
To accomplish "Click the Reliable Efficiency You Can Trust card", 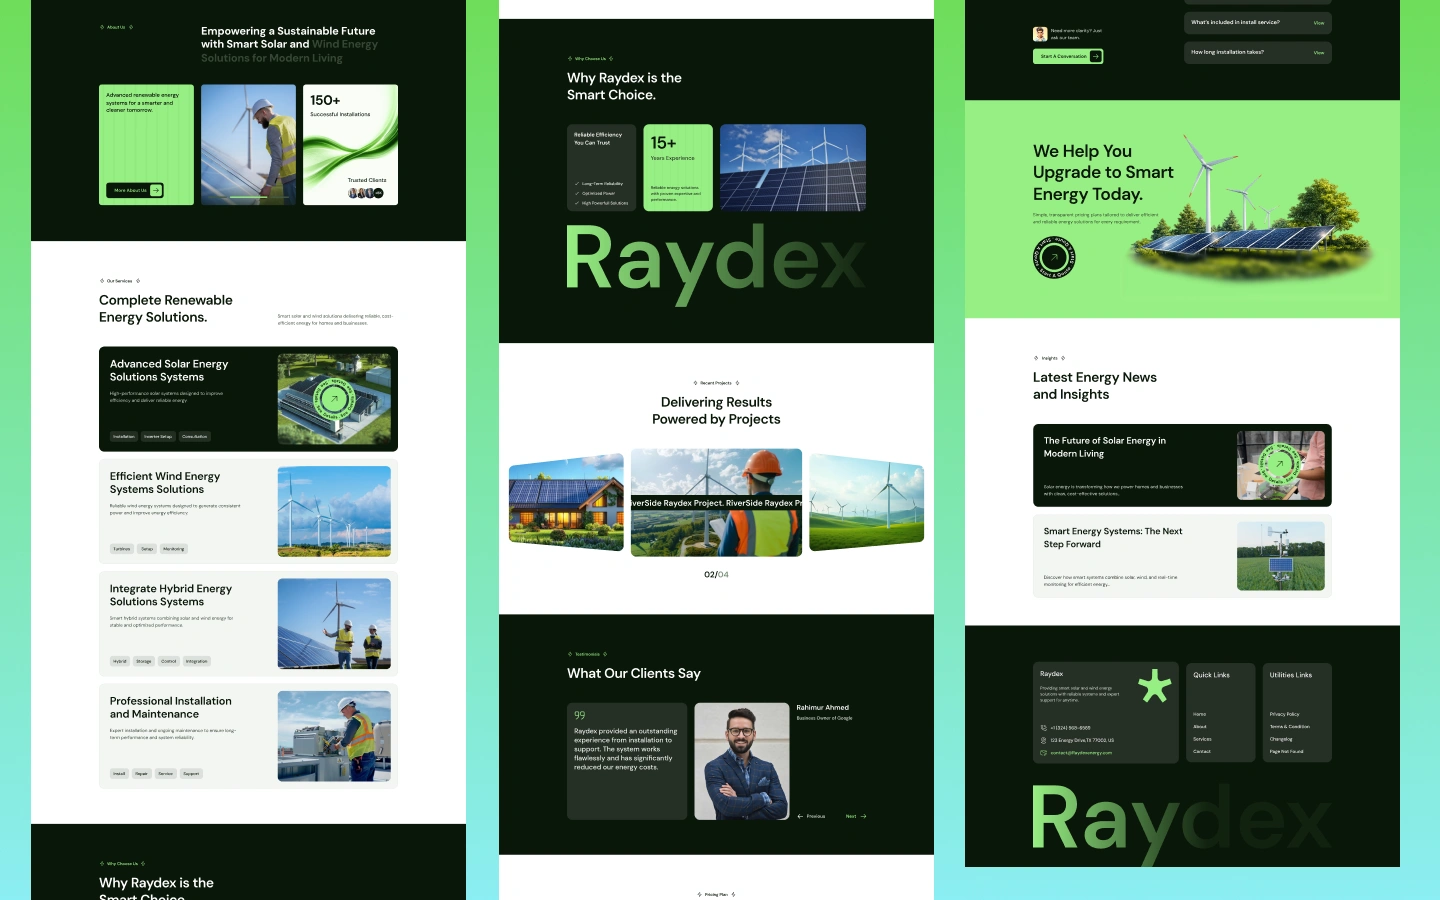I will tap(602, 167).
